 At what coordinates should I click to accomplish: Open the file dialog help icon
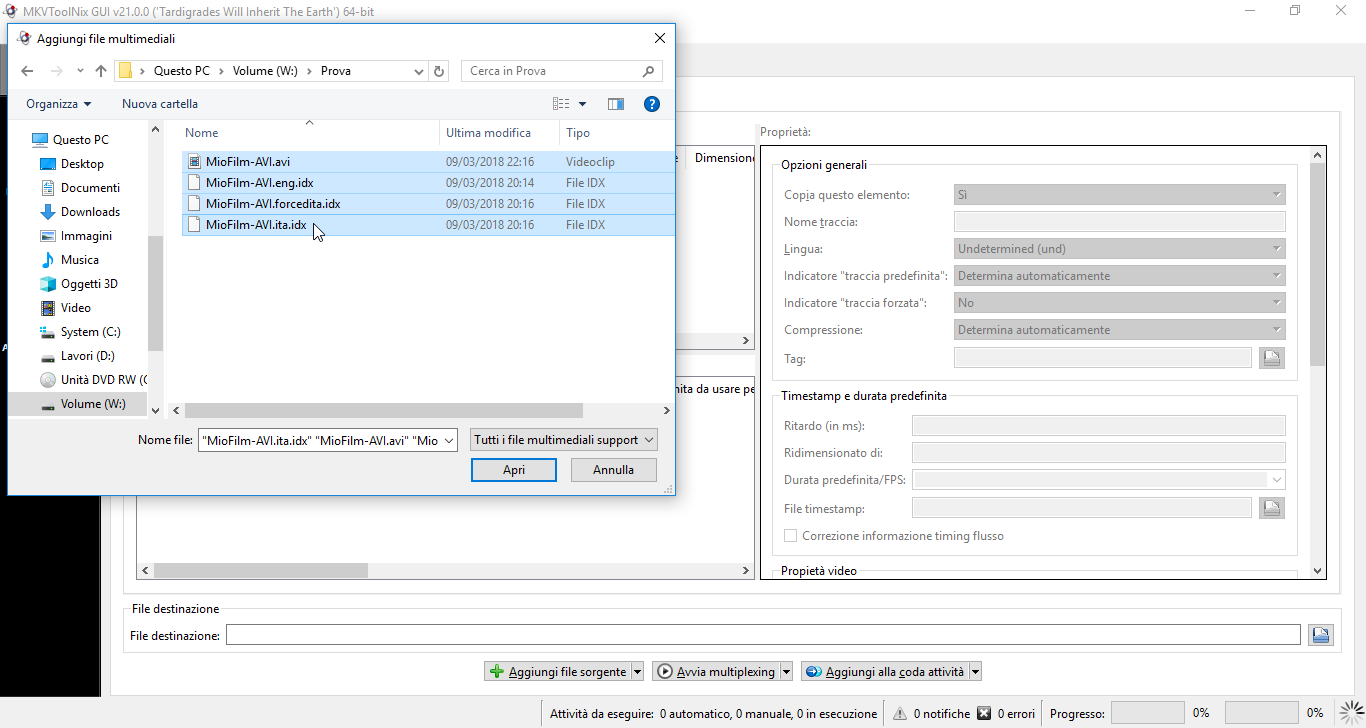pyautogui.click(x=652, y=104)
